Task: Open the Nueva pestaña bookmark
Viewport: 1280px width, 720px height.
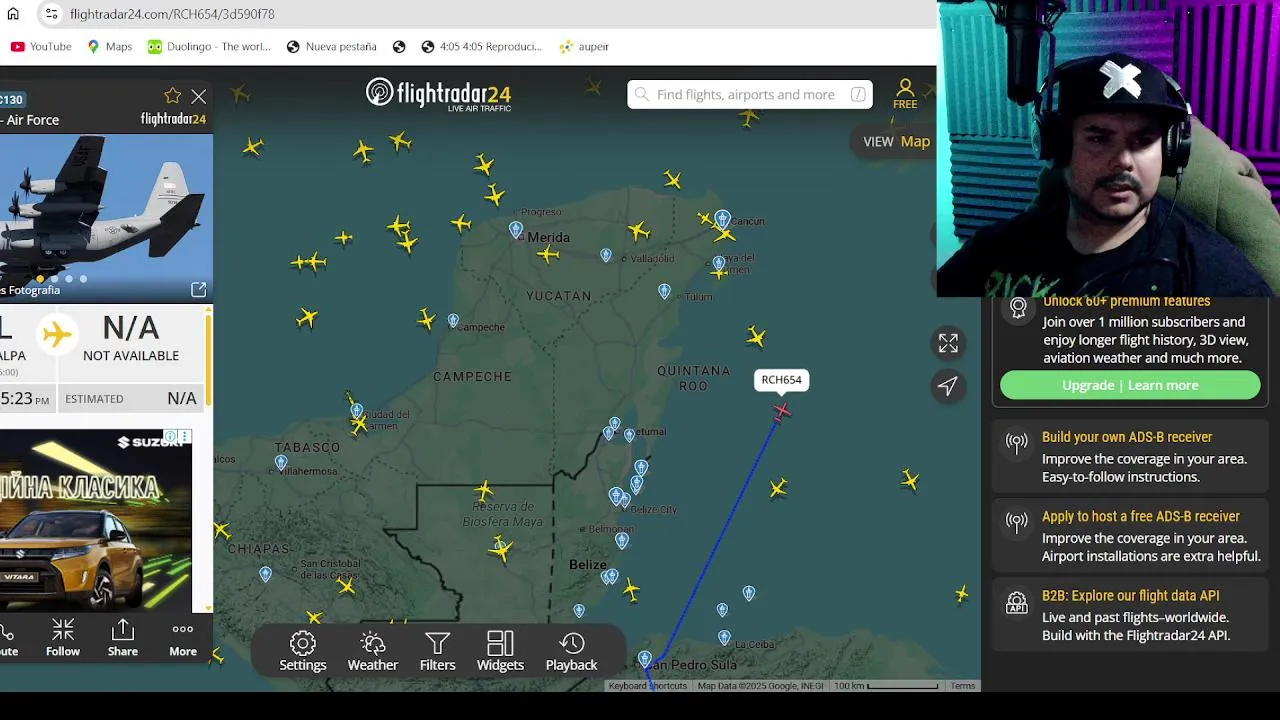Action: (x=331, y=46)
